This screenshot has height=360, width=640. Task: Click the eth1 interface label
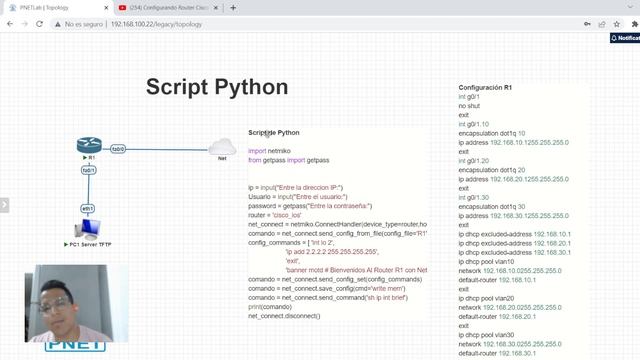tap(88, 209)
